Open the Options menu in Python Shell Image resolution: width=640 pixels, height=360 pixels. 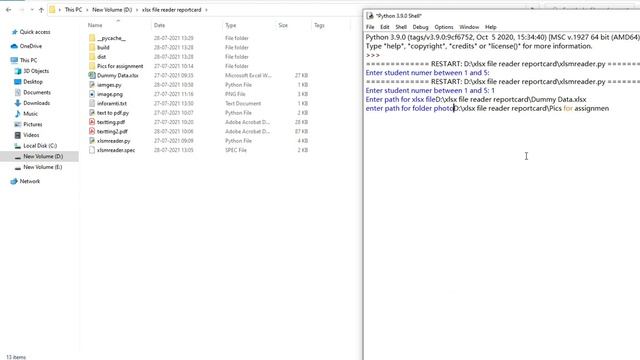point(444,27)
